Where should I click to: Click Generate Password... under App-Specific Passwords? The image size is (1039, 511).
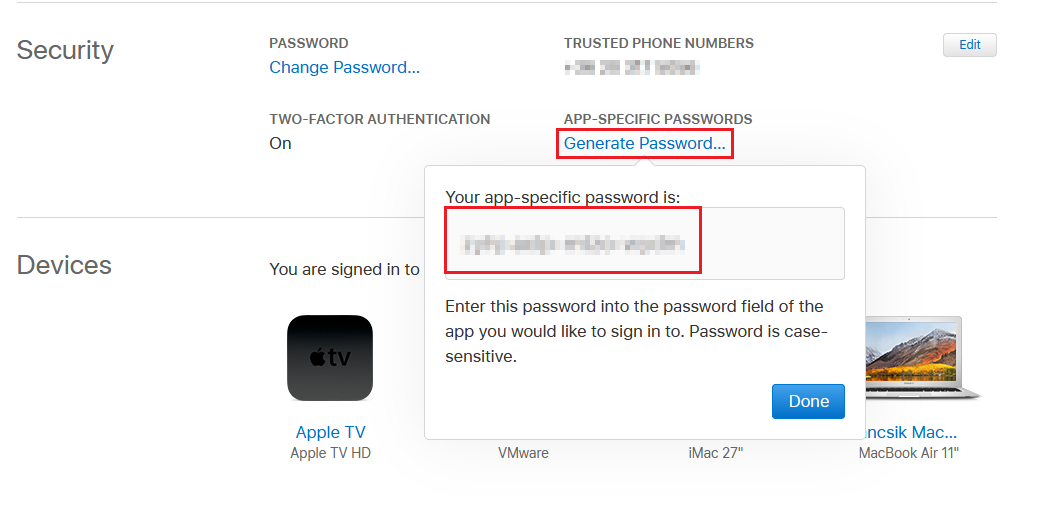(x=645, y=144)
